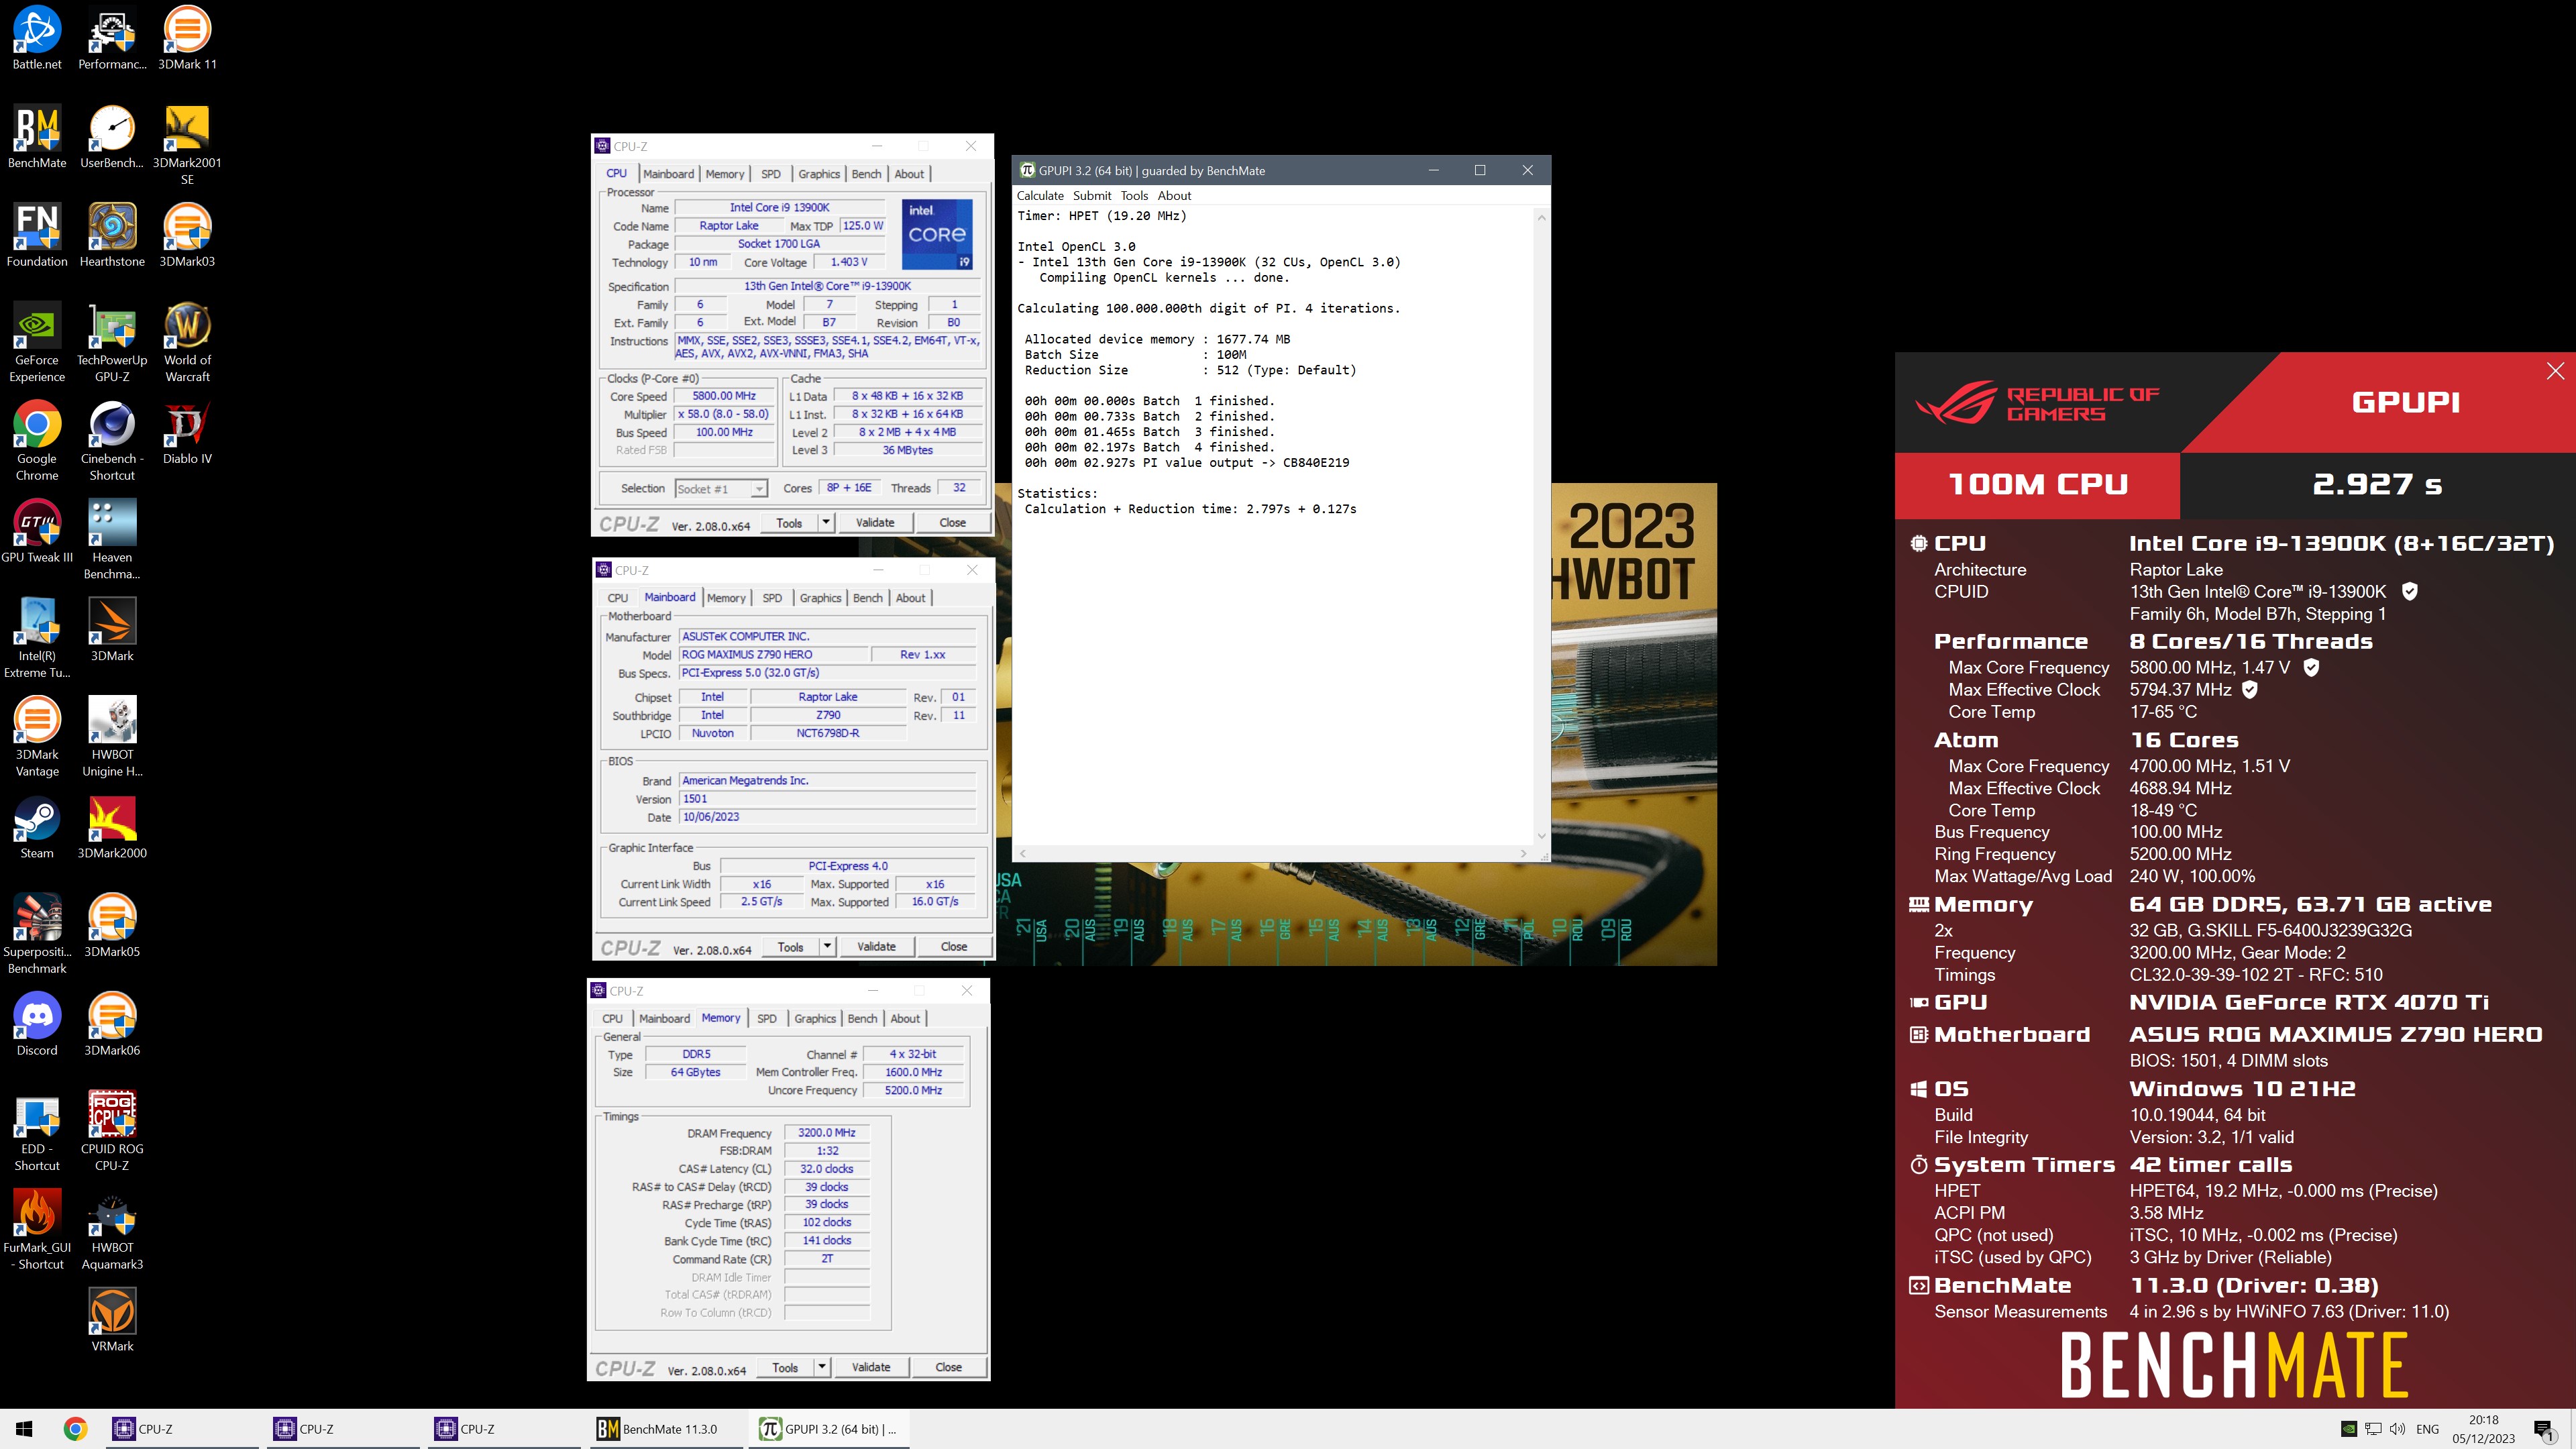Open Submit menu in GPUPI
The image size is (2576, 1449).
[x=1092, y=196]
